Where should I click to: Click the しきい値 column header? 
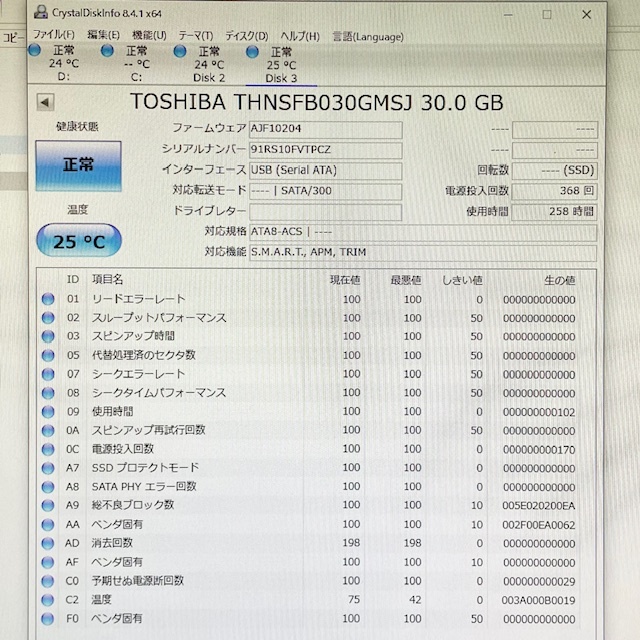(x=462, y=280)
